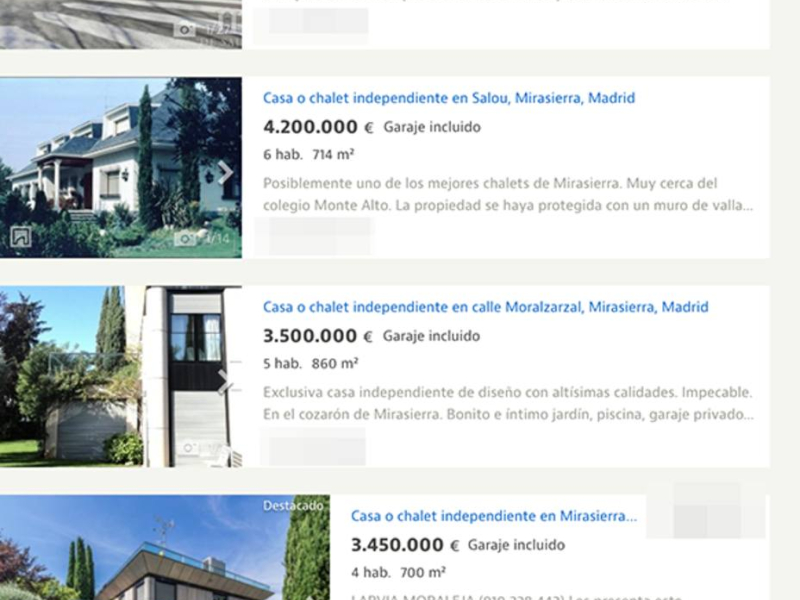800x600 pixels.
Task: Open floor plan icon on Salou chalet photo
Action: coord(21,237)
